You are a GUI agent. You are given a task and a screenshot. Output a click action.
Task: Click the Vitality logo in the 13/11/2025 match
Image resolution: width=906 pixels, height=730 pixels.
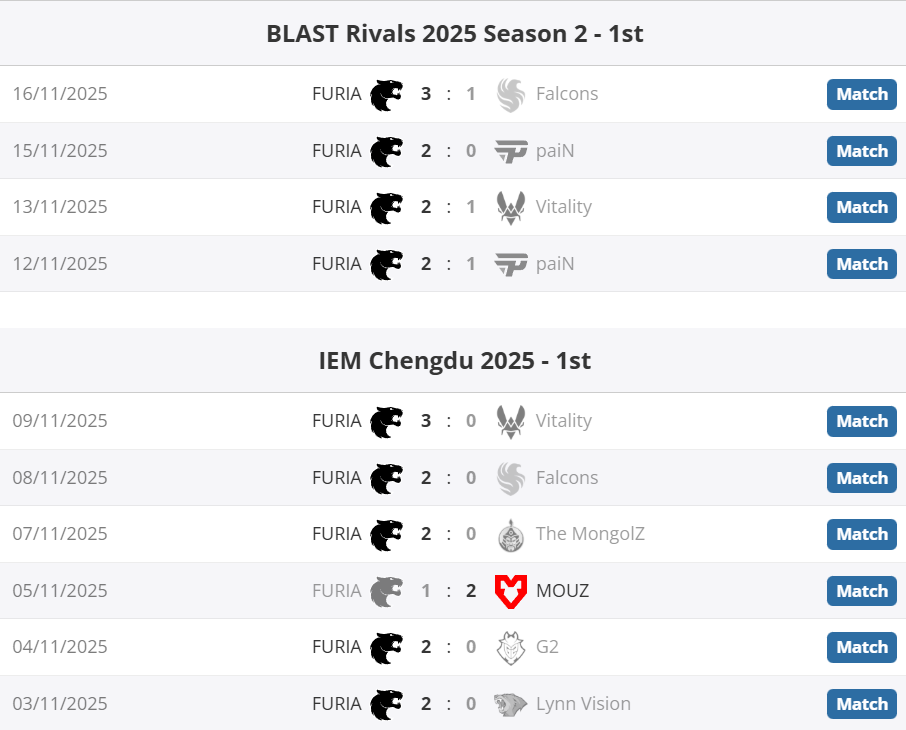pyautogui.click(x=510, y=207)
